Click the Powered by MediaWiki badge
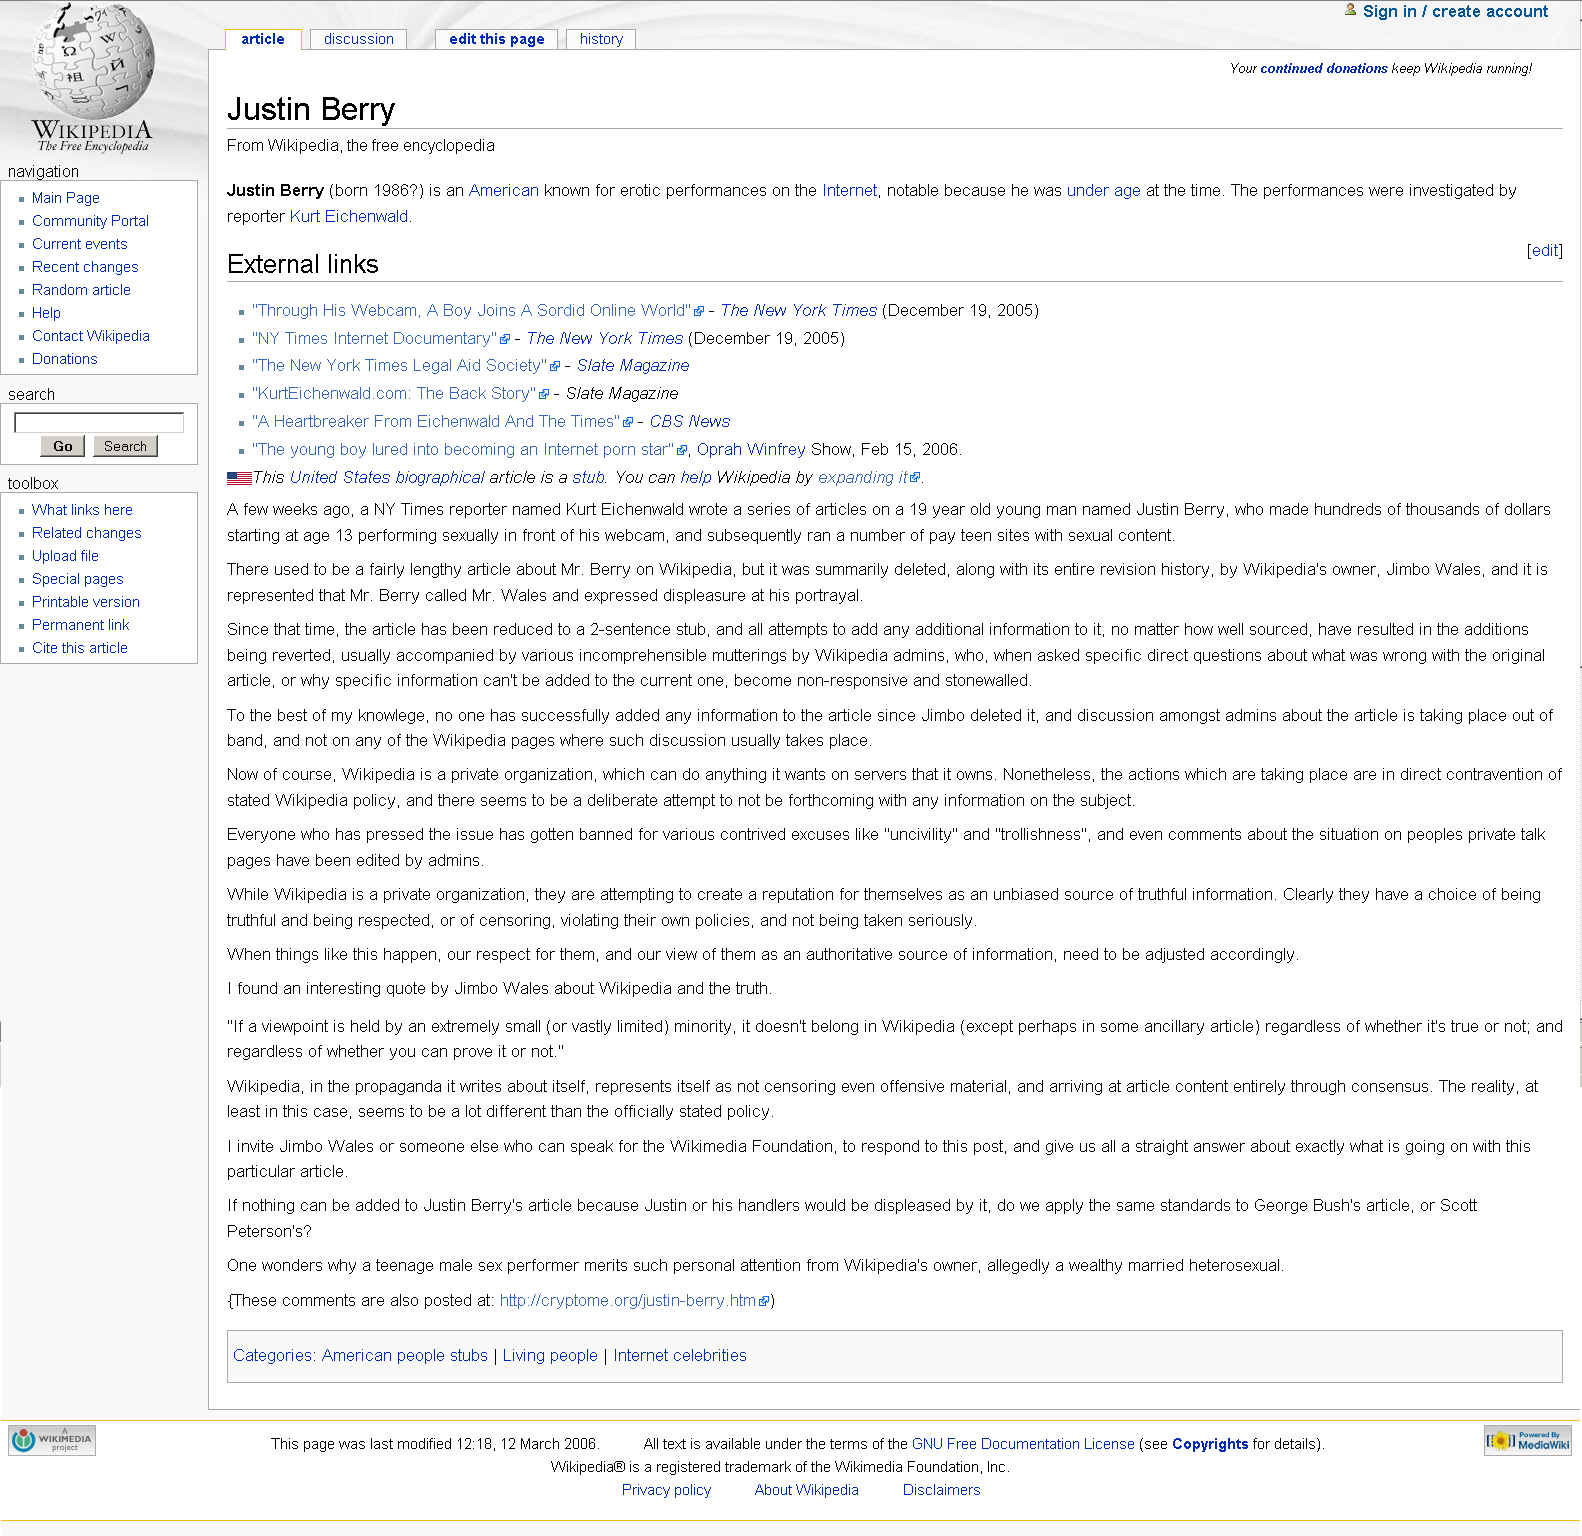Image resolution: width=1582 pixels, height=1536 pixels. pyautogui.click(x=1527, y=1440)
